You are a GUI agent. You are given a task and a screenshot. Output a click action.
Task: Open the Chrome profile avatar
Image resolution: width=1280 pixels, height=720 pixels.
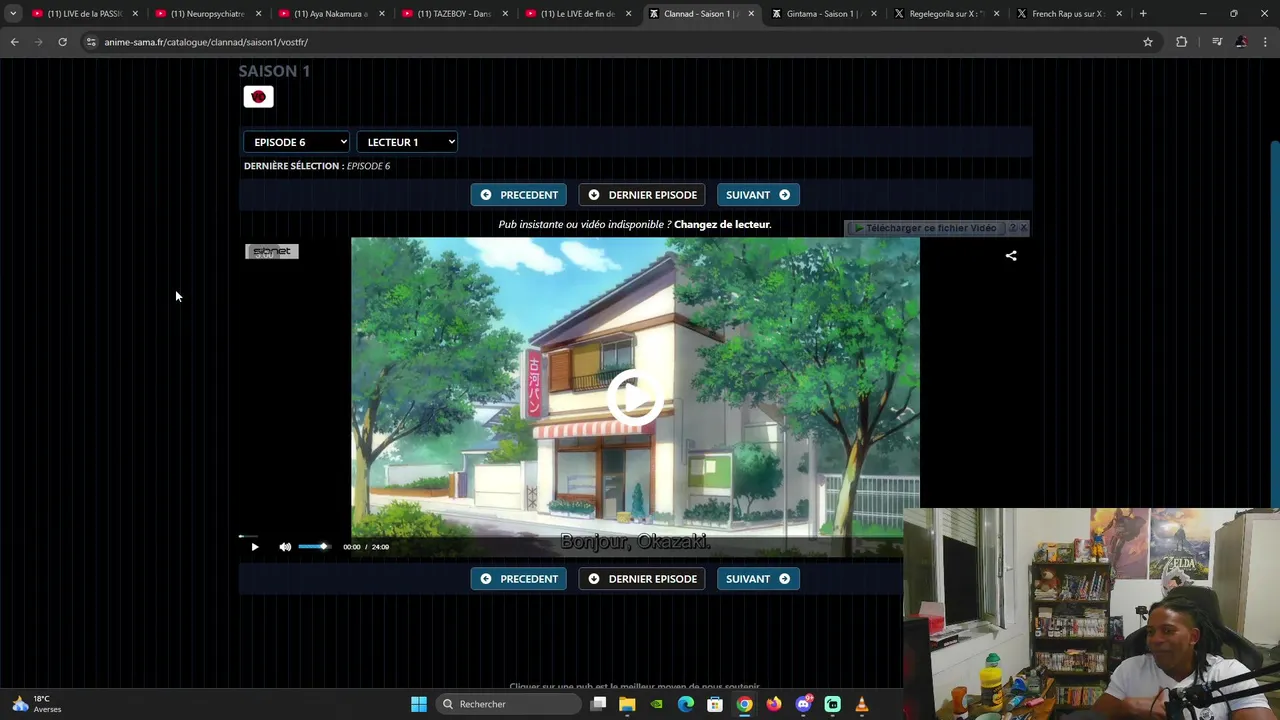coord(1241,42)
